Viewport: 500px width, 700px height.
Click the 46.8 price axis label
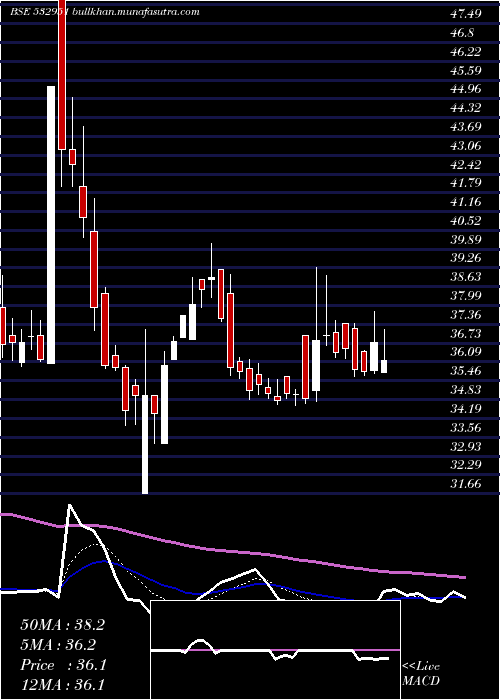462,33
